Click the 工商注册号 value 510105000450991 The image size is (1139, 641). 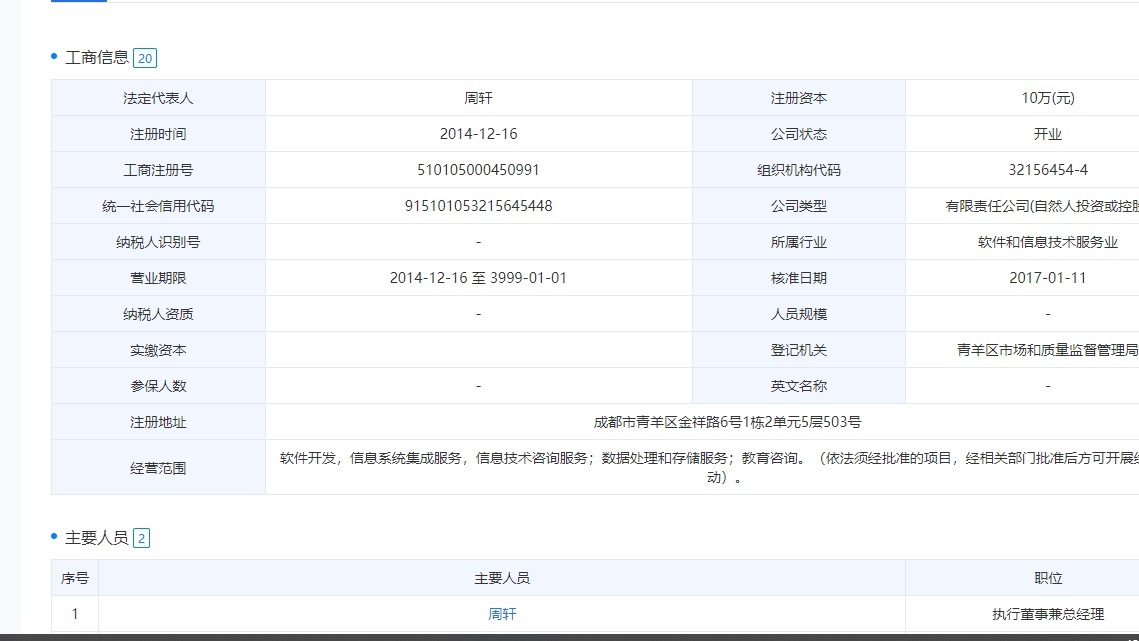point(478,170)
